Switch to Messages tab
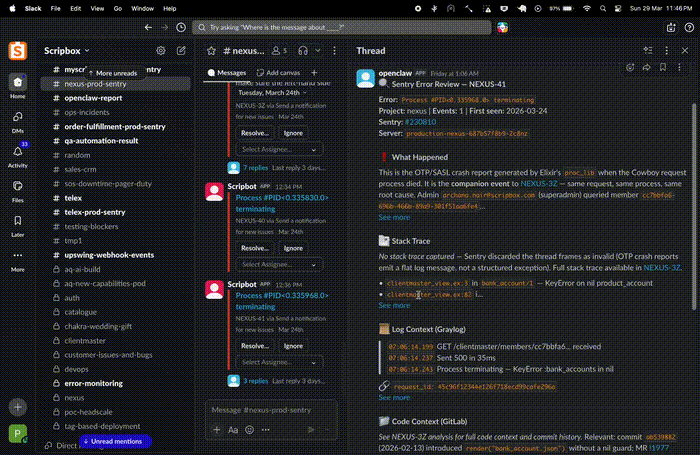This screenshot has width=700, height=455. (x=227, y=73)
